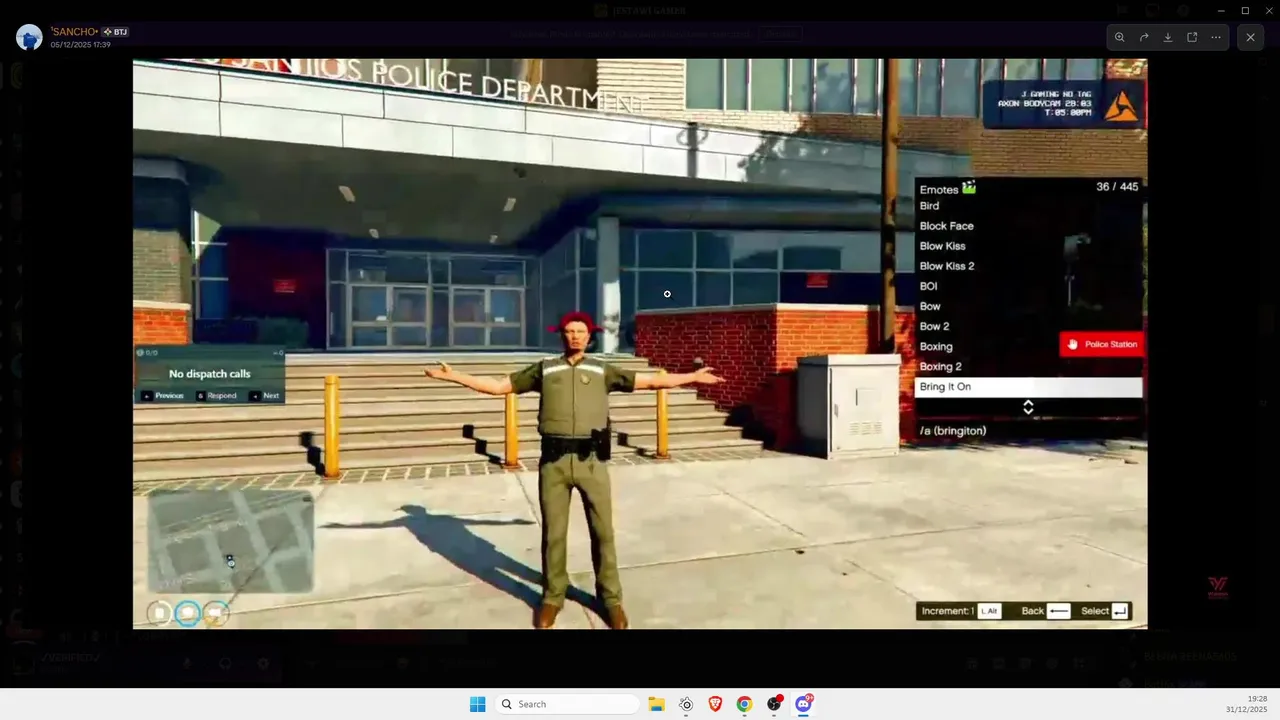Click Previous in the dispatch panel
This screenshot has width=1280, height=720.
(x=163, y=396)
